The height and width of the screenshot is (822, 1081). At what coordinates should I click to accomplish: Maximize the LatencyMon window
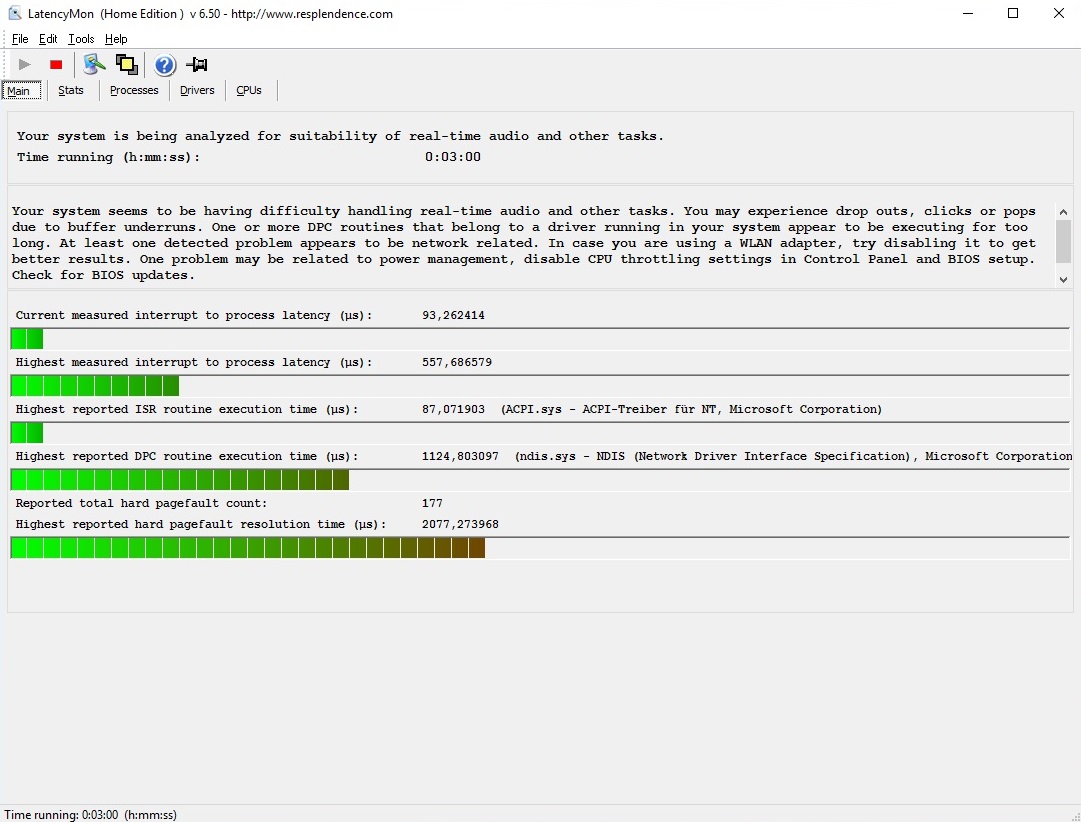1013,13
